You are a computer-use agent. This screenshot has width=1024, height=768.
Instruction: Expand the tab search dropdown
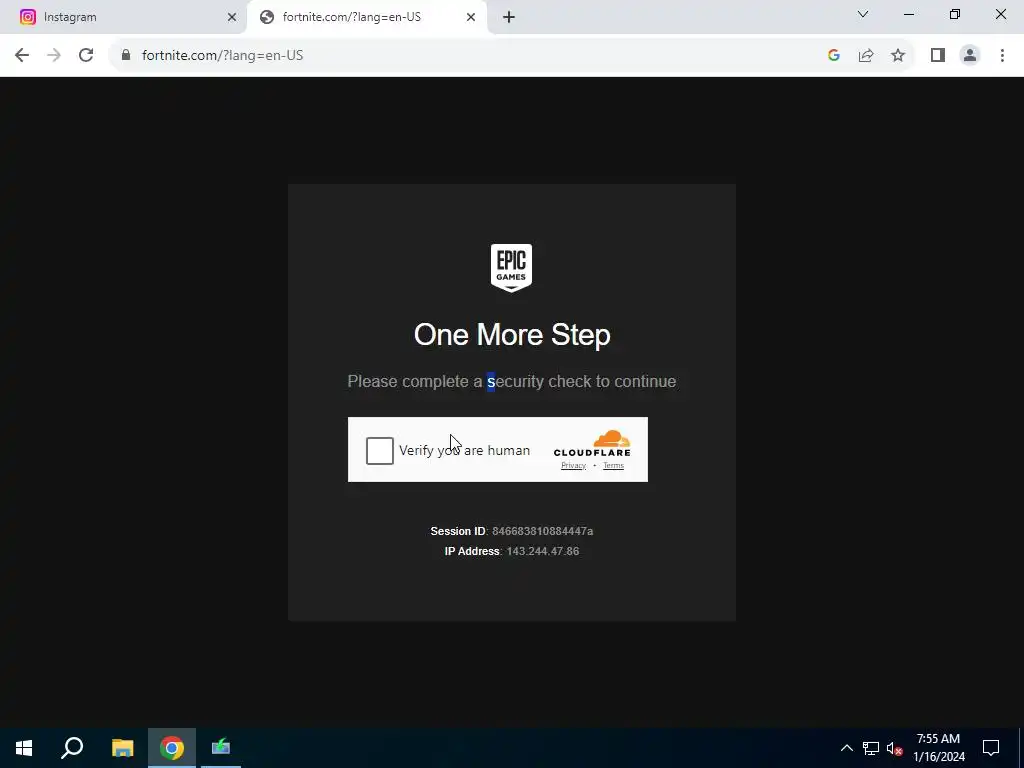[x=863, y=14]
